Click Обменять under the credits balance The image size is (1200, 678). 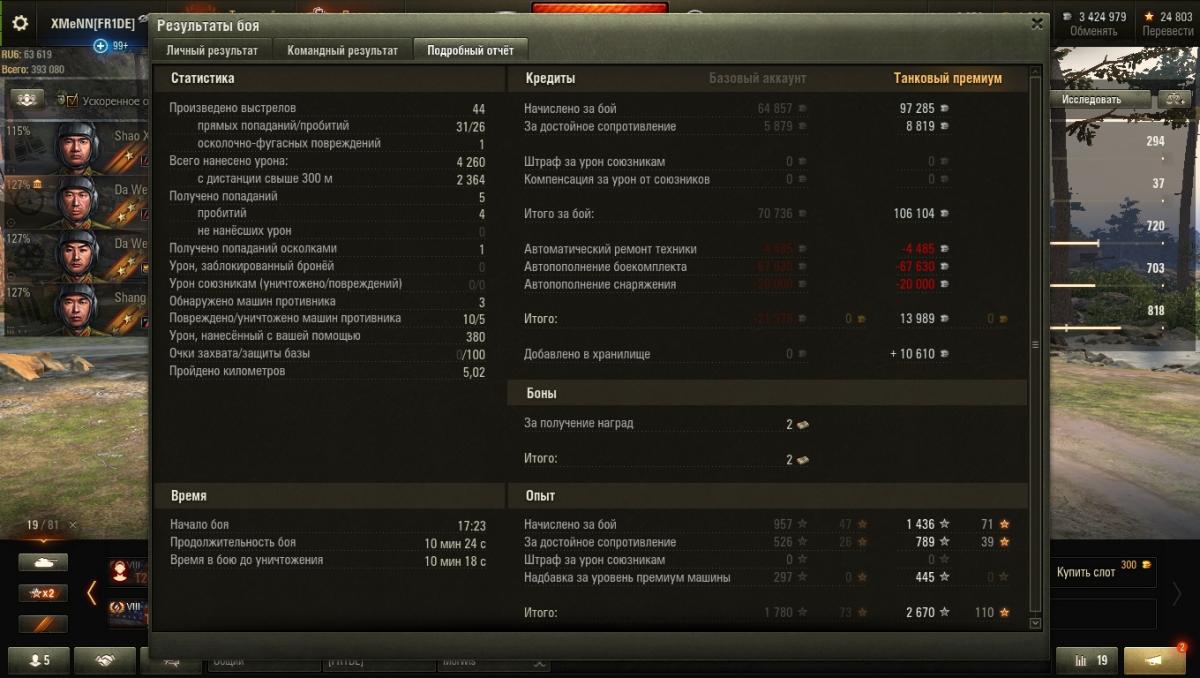tap(1093, 31)
